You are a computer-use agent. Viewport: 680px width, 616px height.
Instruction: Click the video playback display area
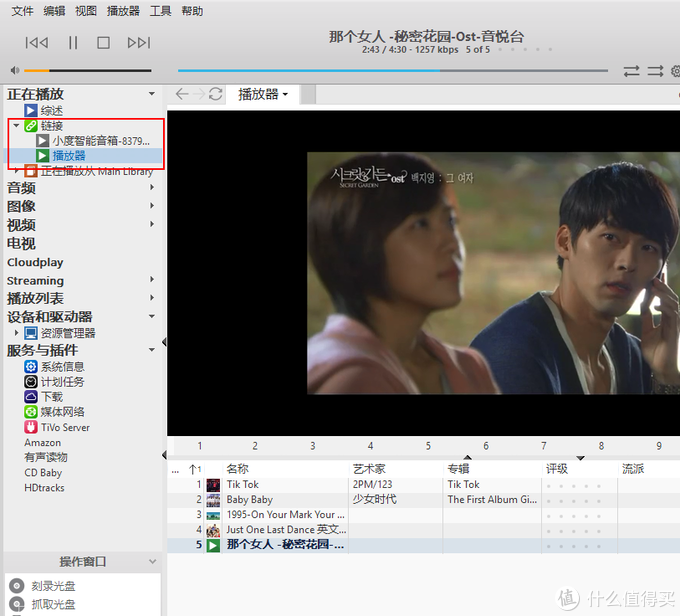[424, 273]
